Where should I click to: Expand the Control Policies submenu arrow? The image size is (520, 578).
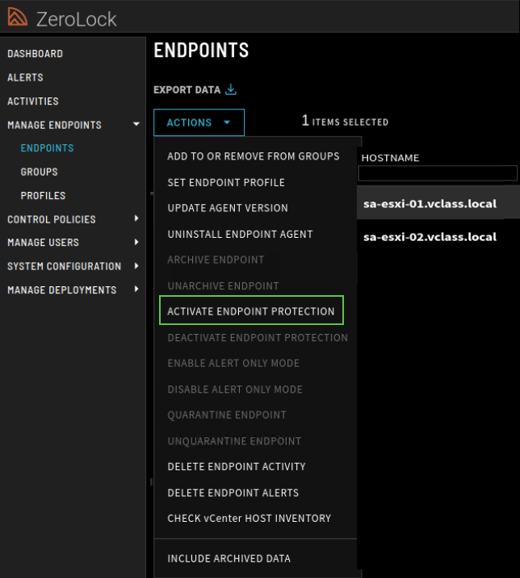pos(136,219)
